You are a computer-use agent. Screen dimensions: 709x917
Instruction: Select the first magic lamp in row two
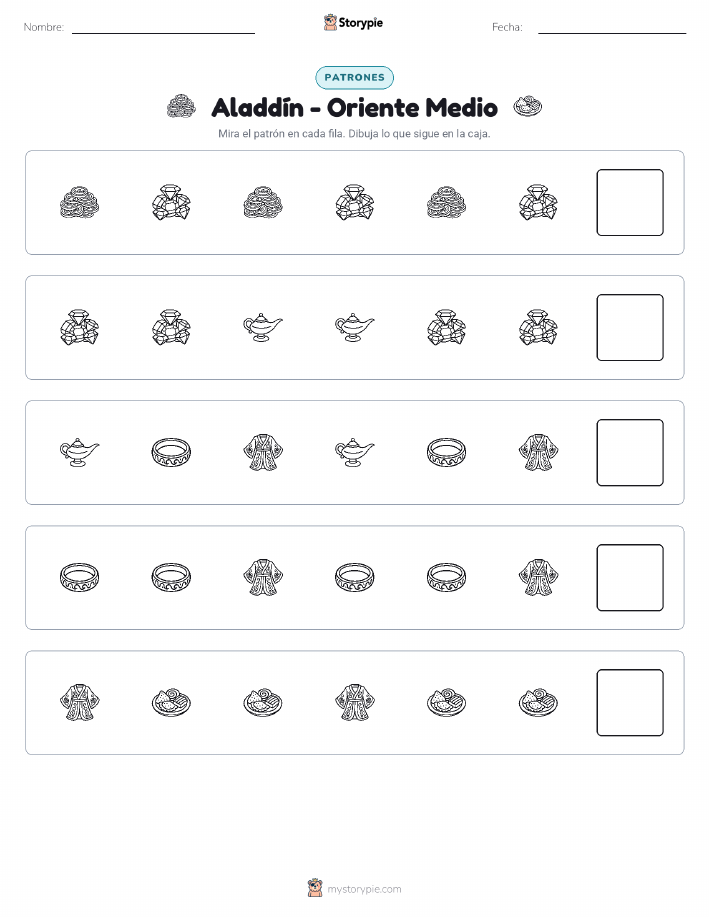click(x=263, y=328)
